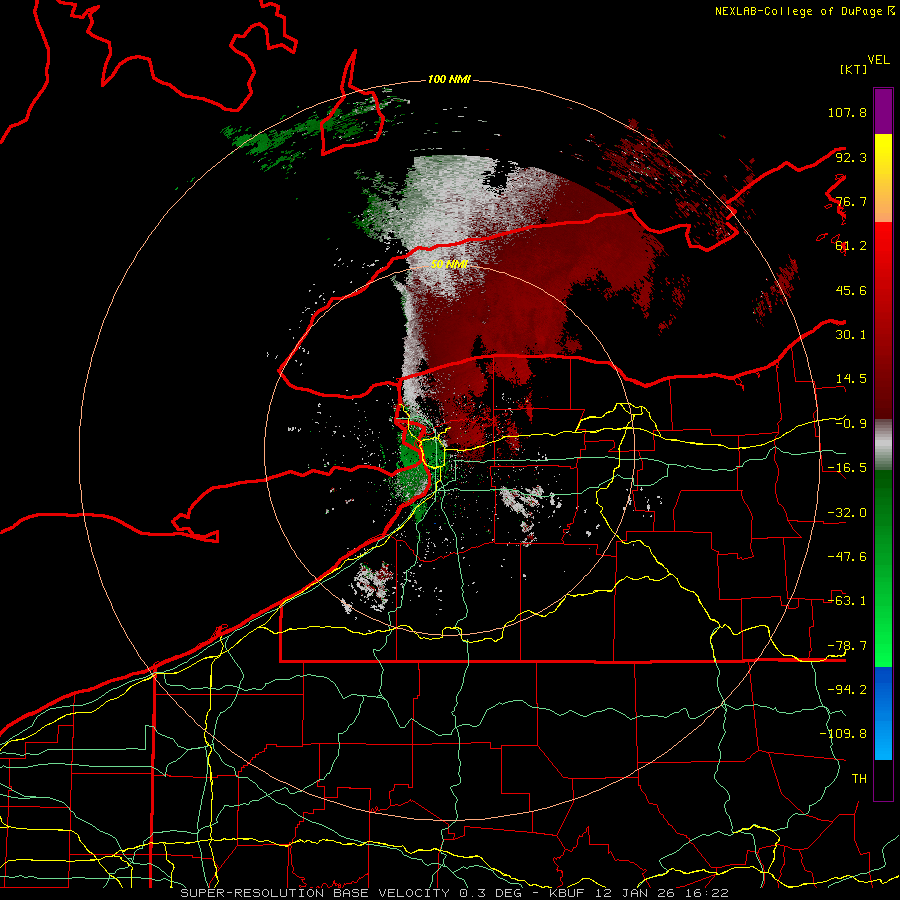This screenshot has width=900, height=900.
Task: Click the 61.2 value on velocity scale
Action: click(851, 246)
